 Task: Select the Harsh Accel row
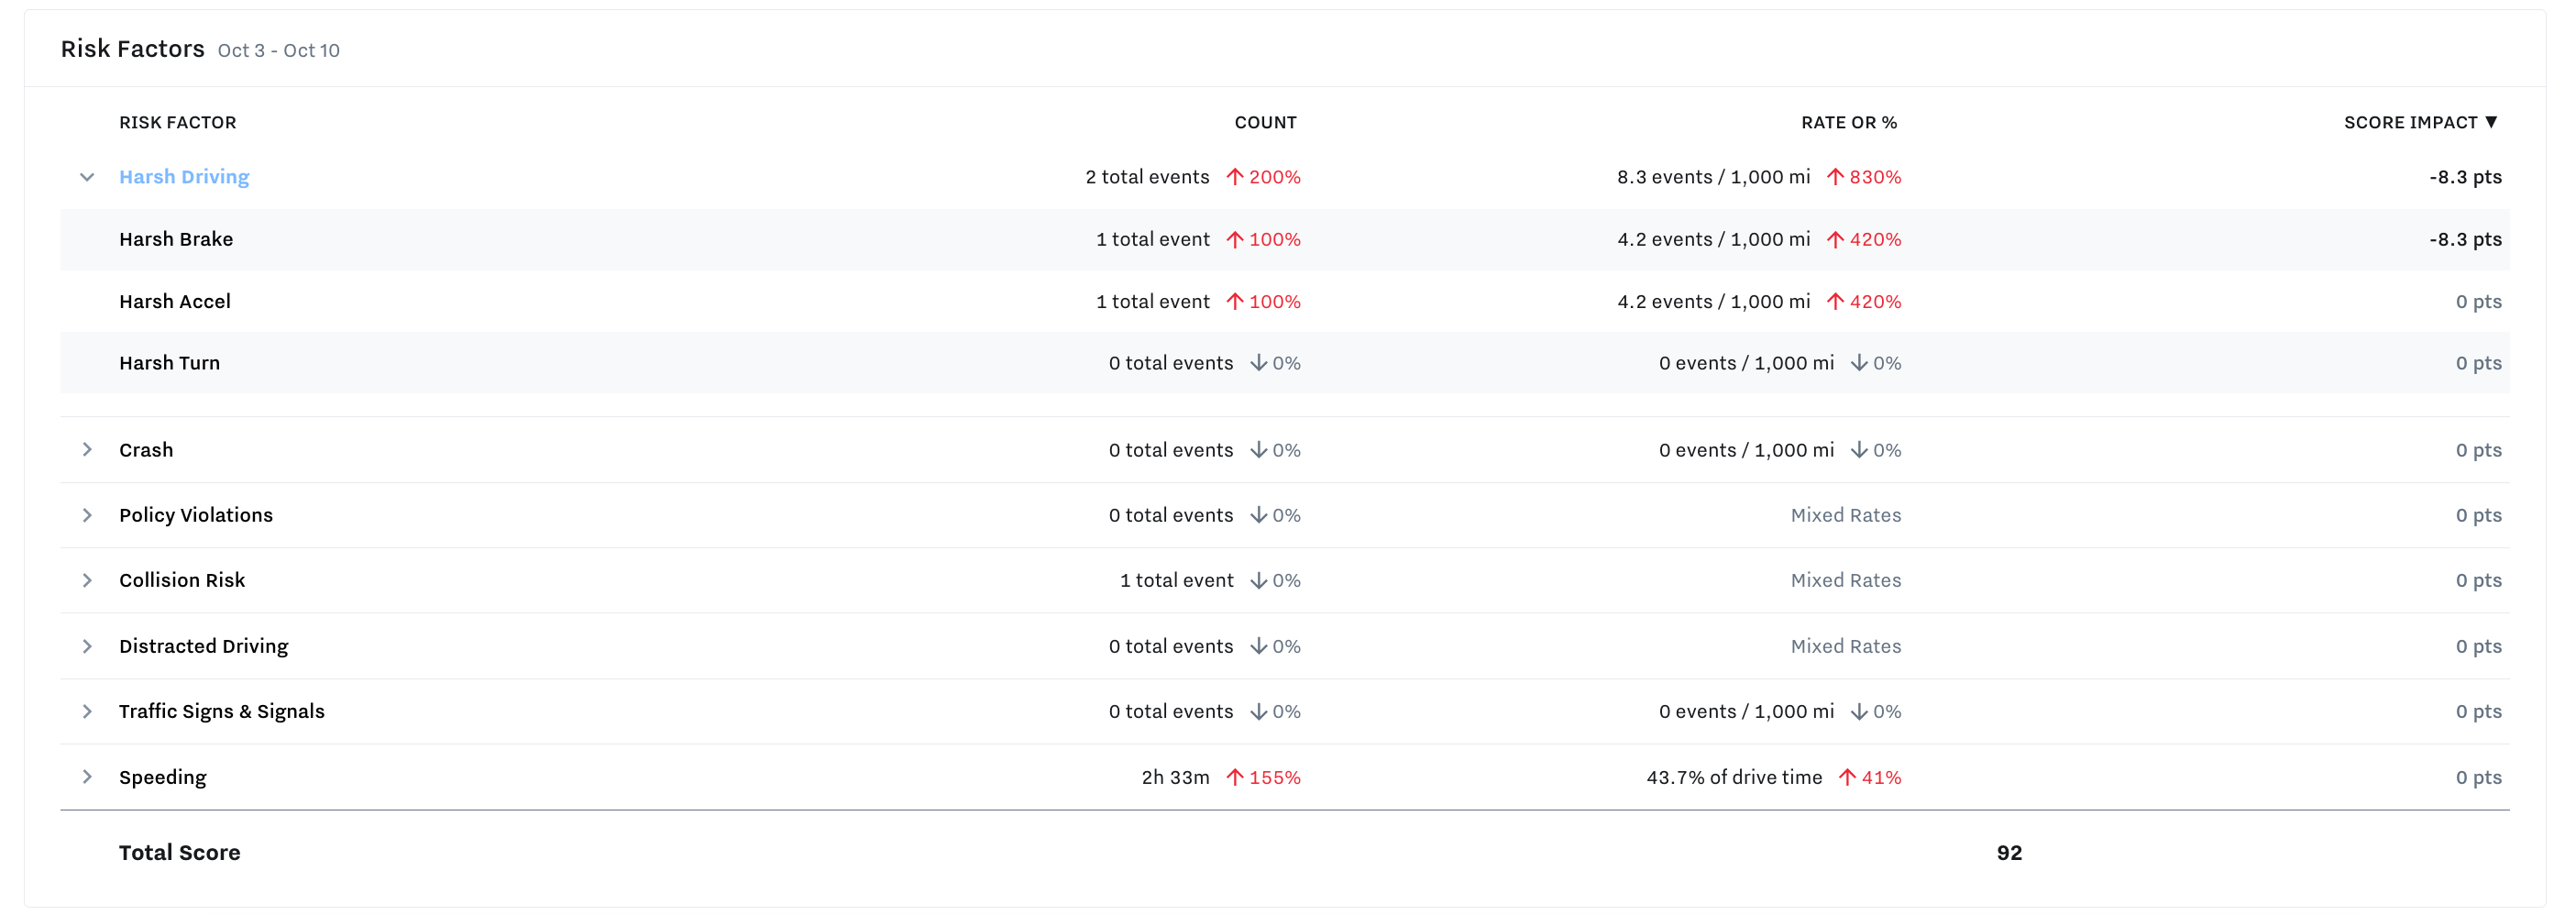[x=175, y=301]
